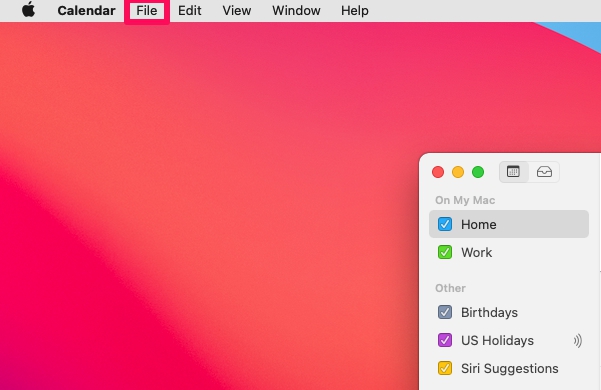Open the File menu
601x390 pixels.
coord(147,10)
